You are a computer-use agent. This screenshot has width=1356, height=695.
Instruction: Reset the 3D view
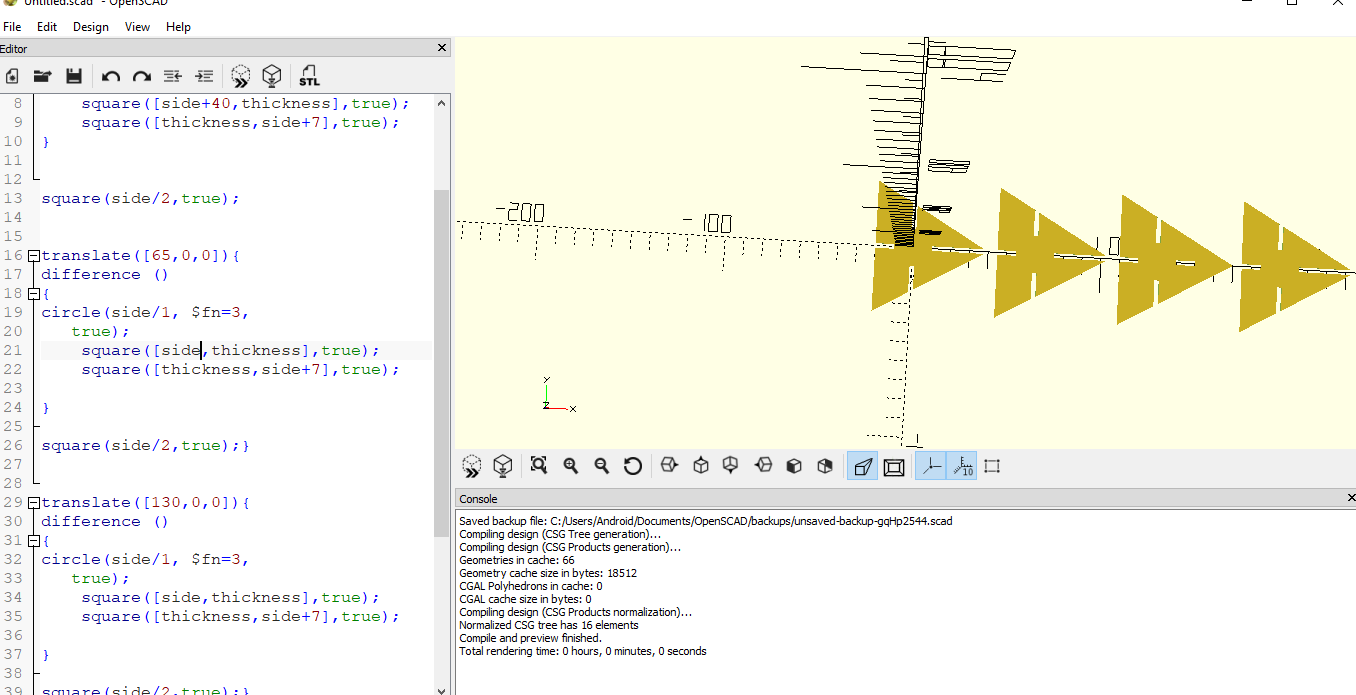(632, 466)
